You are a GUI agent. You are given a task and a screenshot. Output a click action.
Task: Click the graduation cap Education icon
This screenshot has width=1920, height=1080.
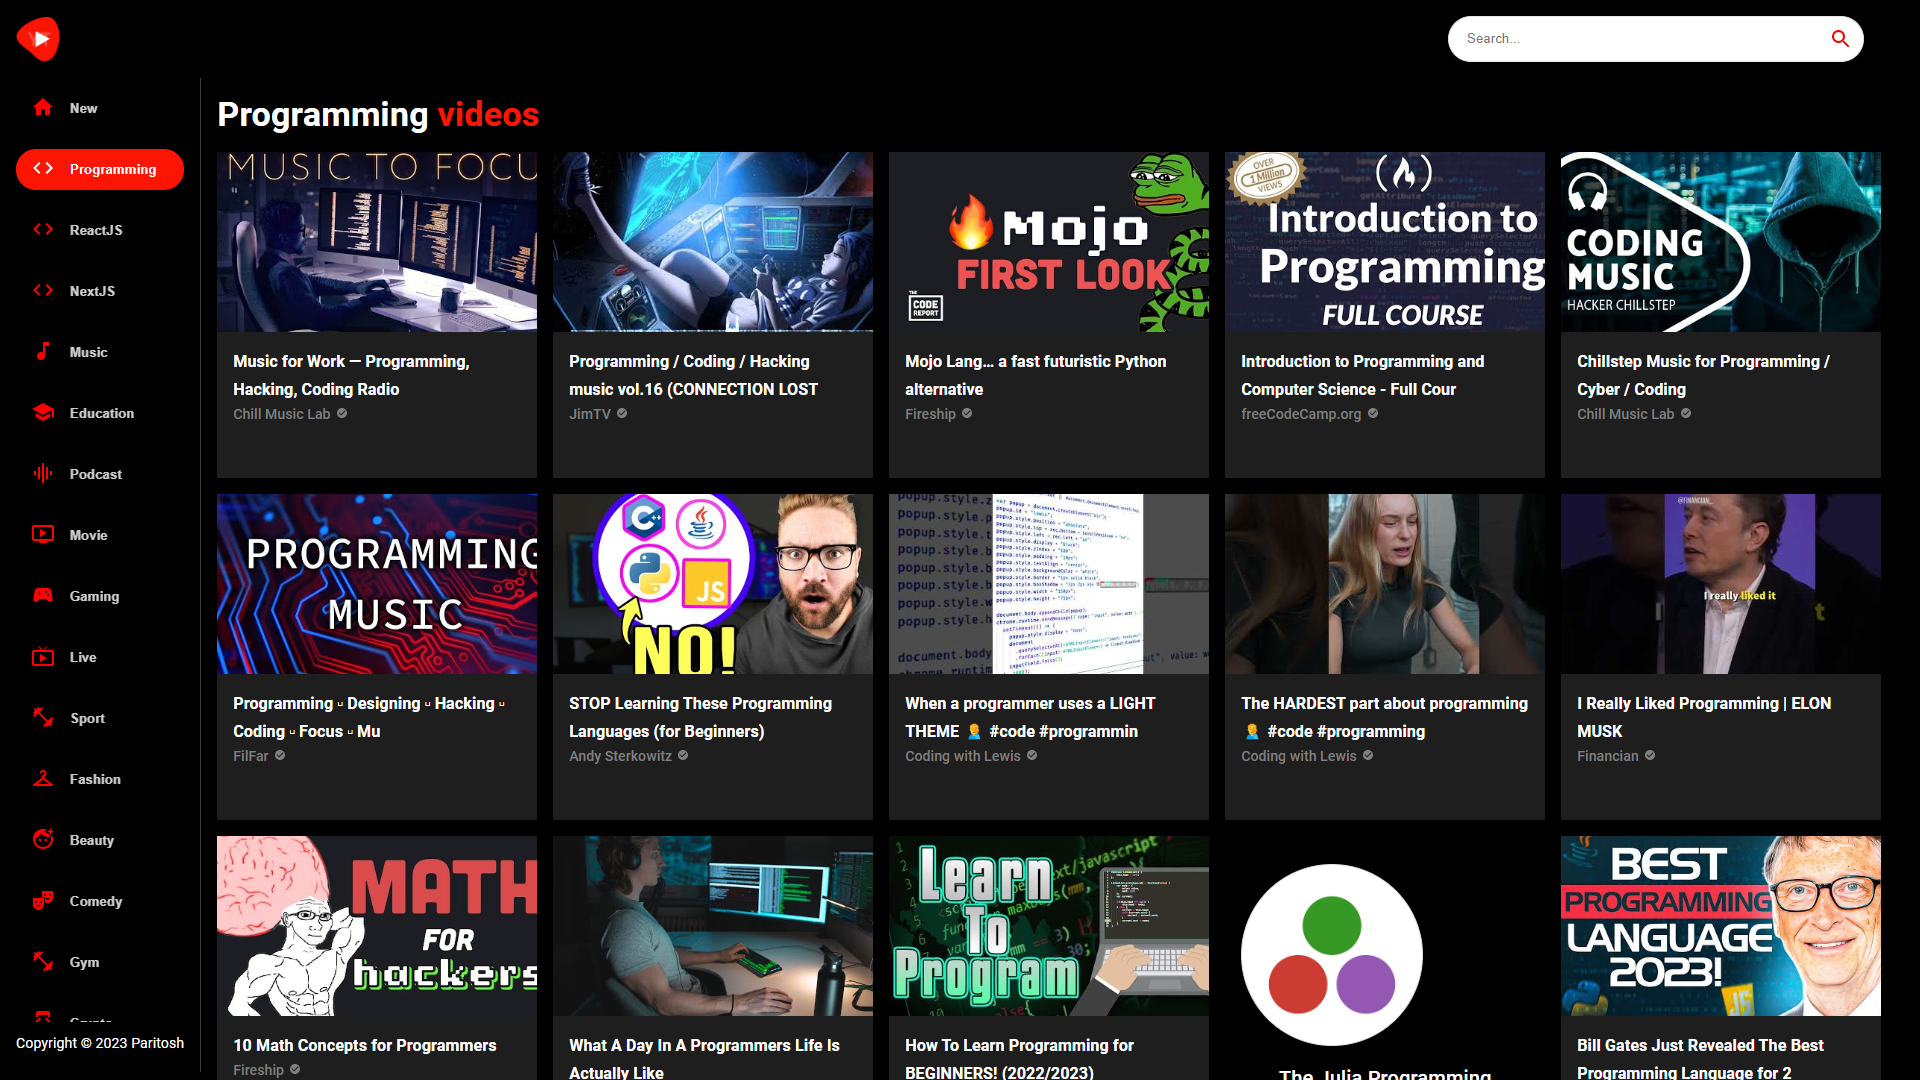[42, 412]
